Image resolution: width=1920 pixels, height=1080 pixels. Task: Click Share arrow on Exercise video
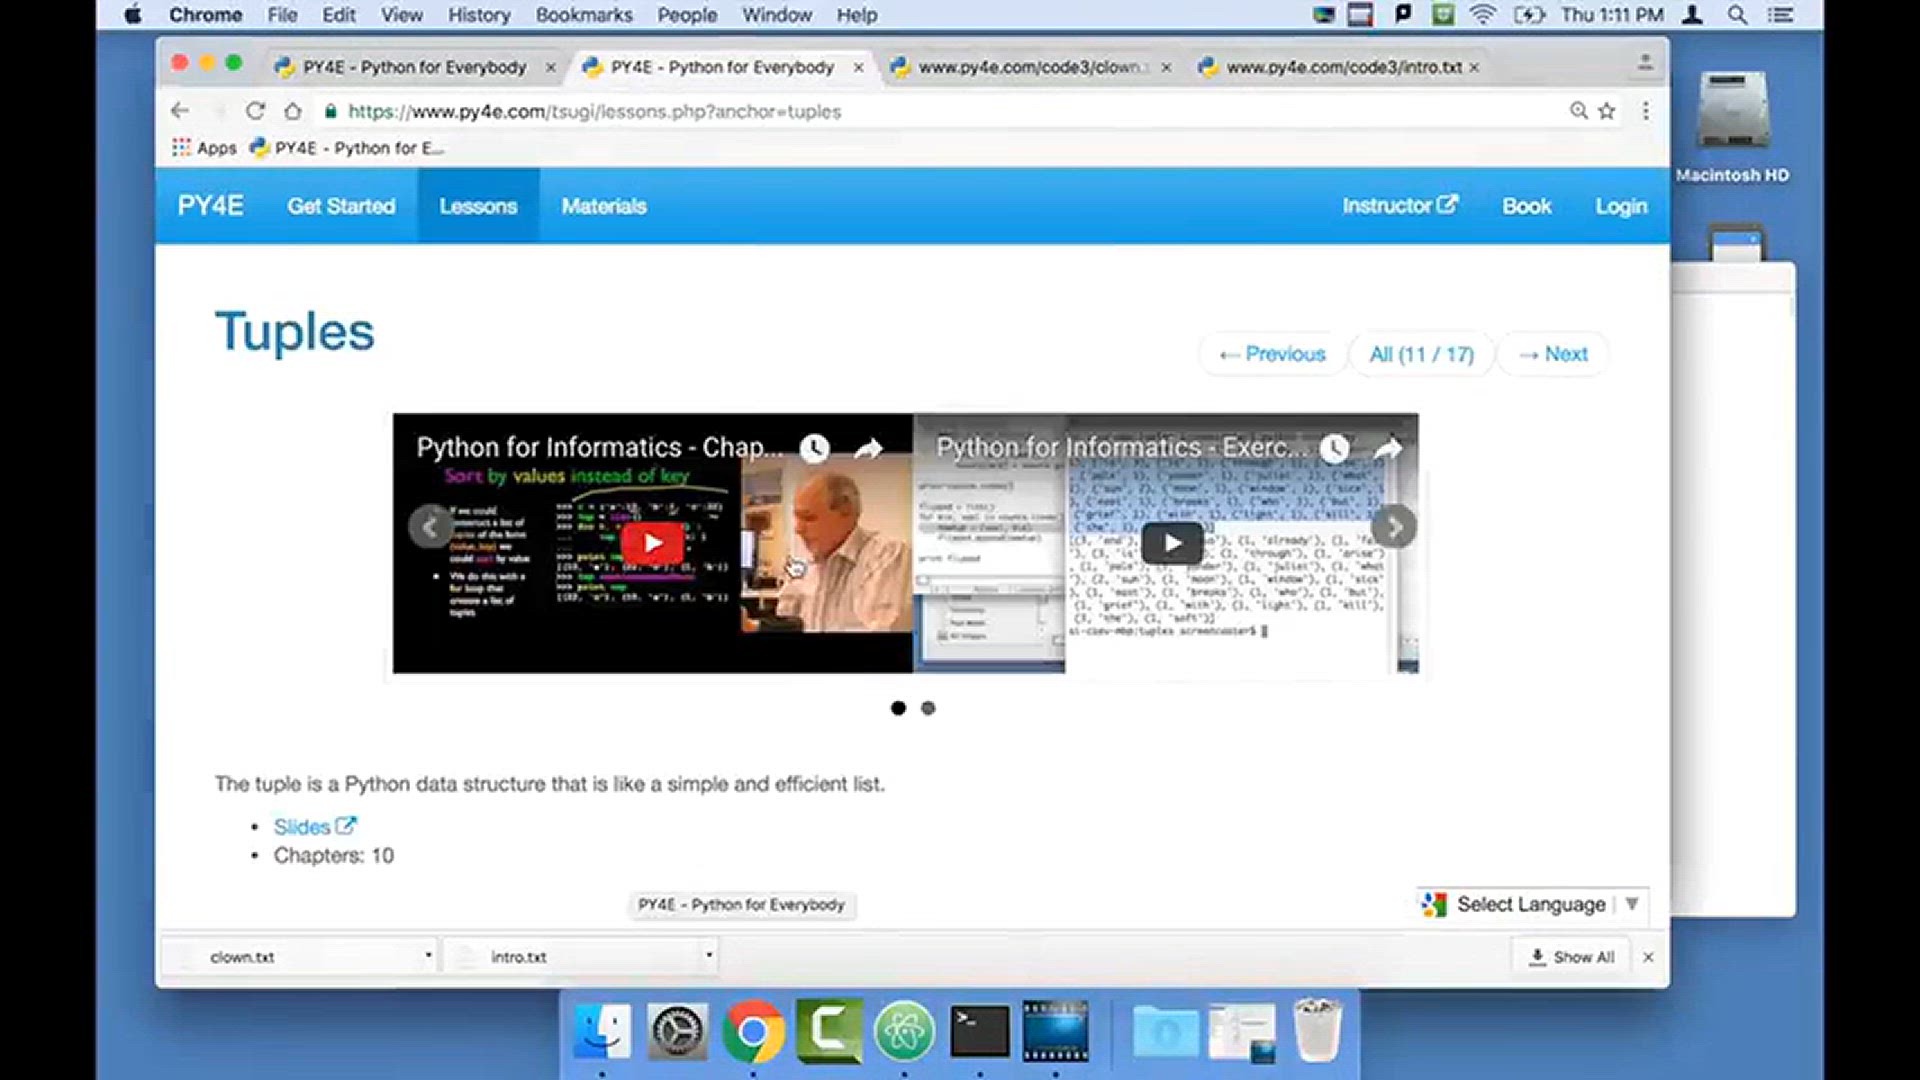click(1387, 448)
